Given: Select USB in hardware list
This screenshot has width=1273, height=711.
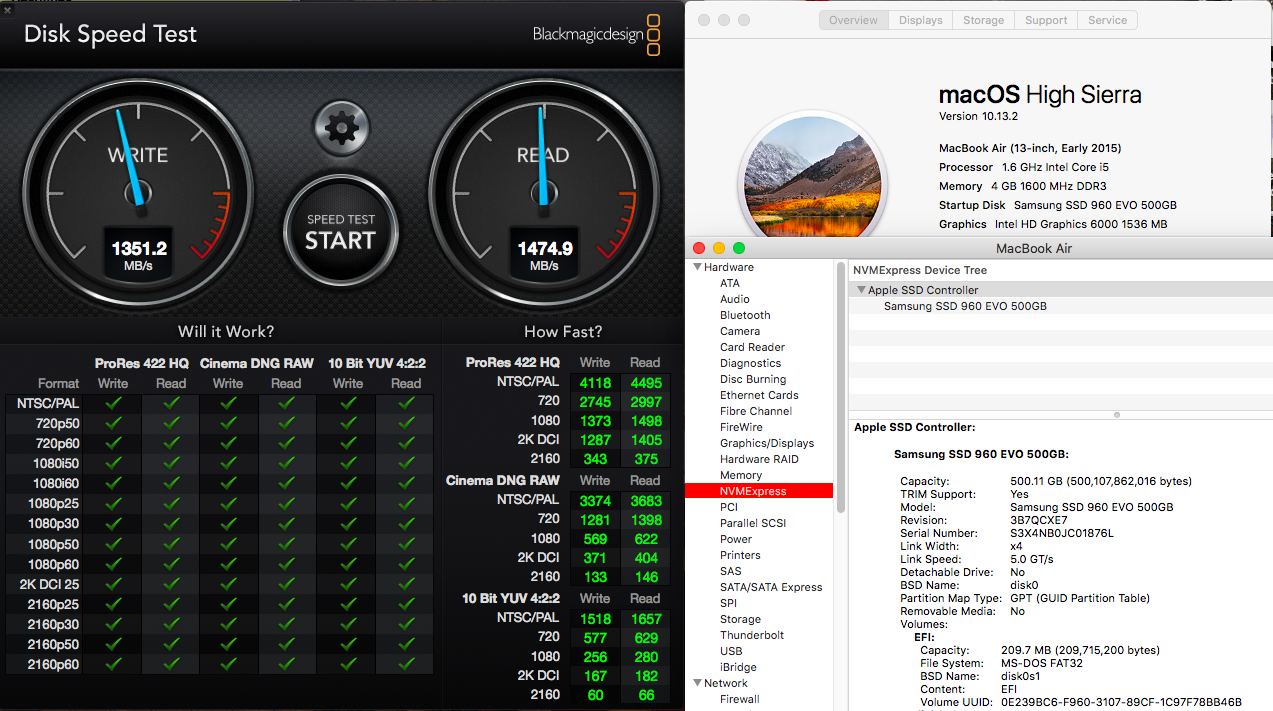Looking at the screenshot, I should click(x=731, y=651).
